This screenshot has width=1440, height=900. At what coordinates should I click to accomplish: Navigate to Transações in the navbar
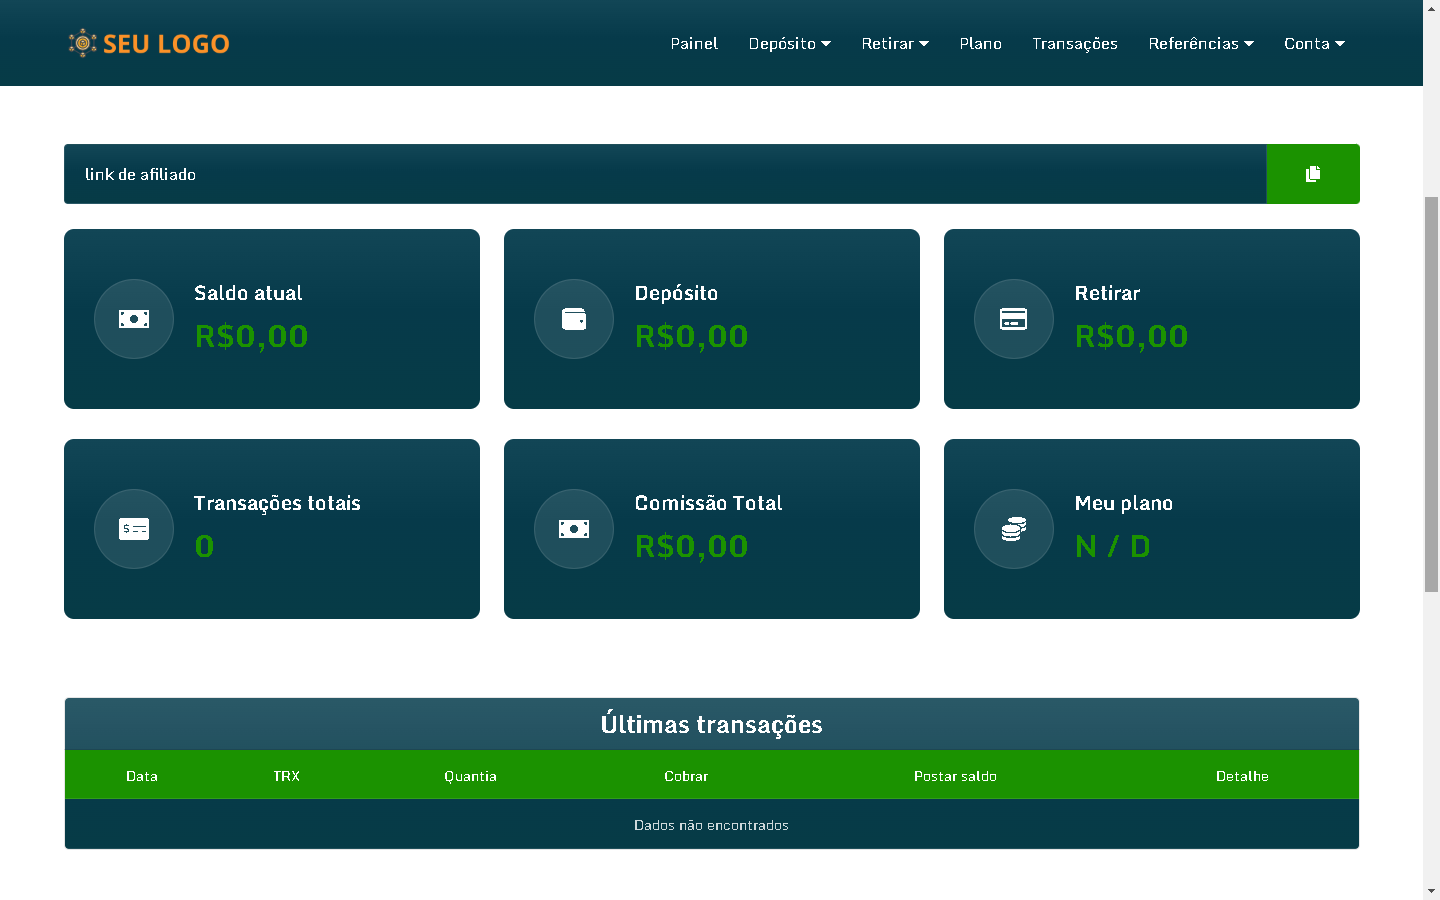[1075, 44]
